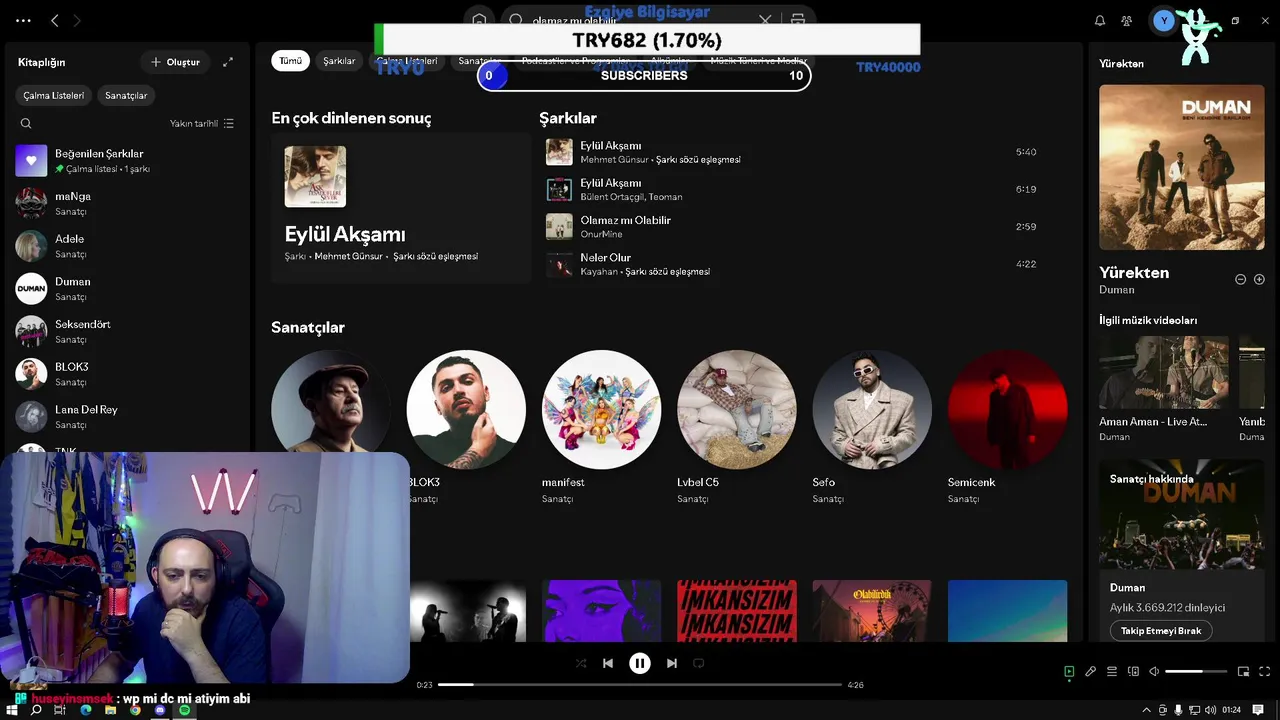This screenshot has height=720, width=1280.
Task: Toggle the repeat button beside next
Action: point(699,663)
